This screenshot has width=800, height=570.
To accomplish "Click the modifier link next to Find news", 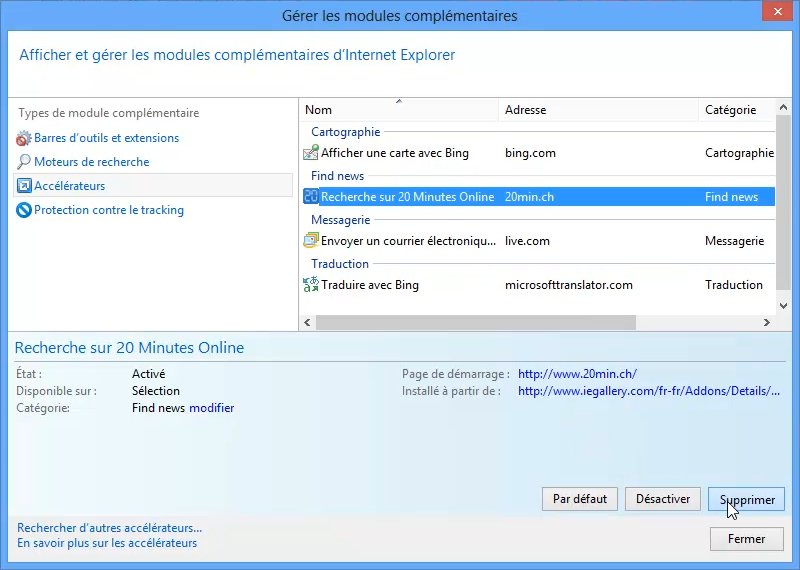I will (212, 408).
